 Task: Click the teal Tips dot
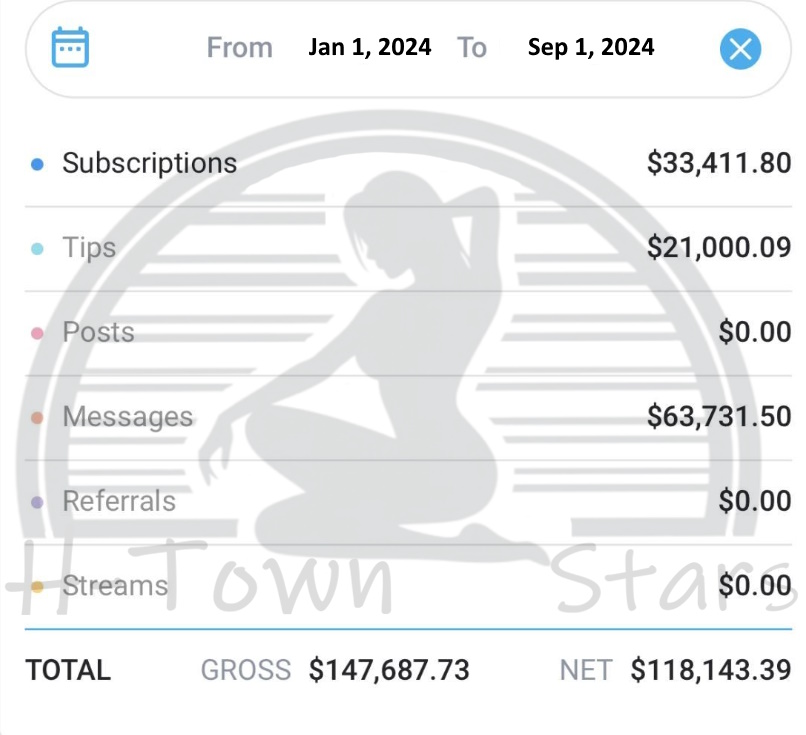[37, 248]
